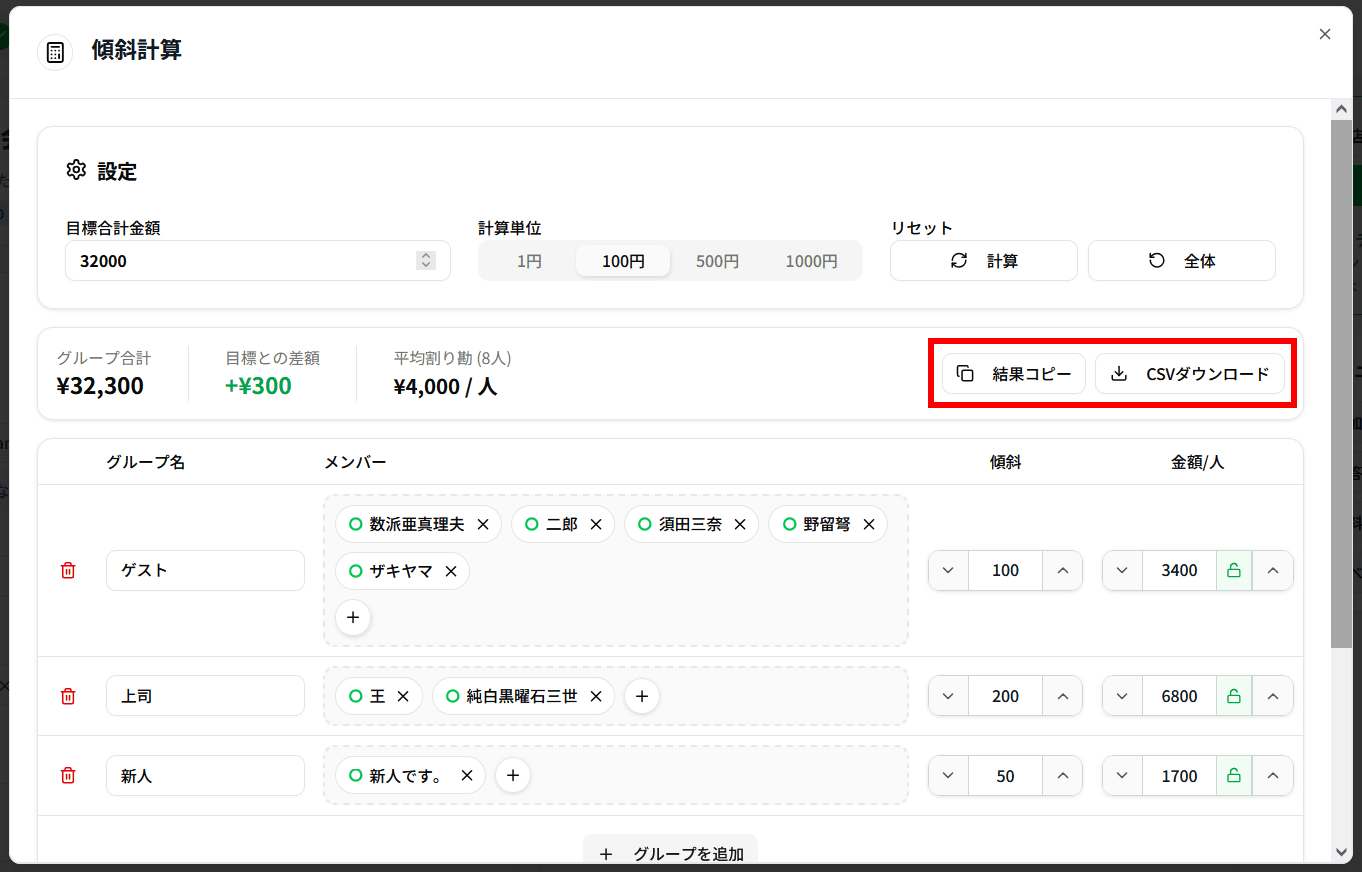Increase the 新人 amount of 1700

tap(1273, 775)
